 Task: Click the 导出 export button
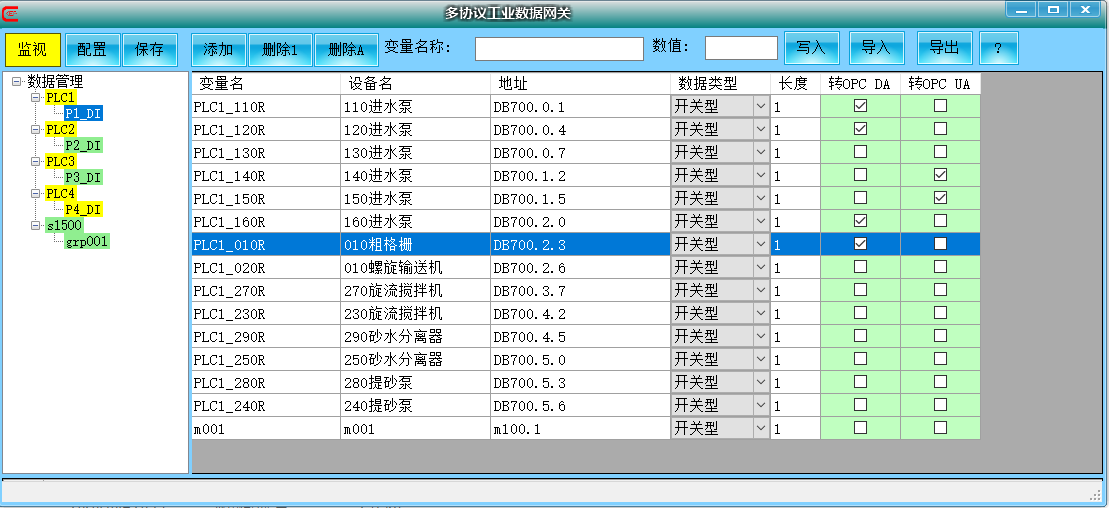click(944, 47)
